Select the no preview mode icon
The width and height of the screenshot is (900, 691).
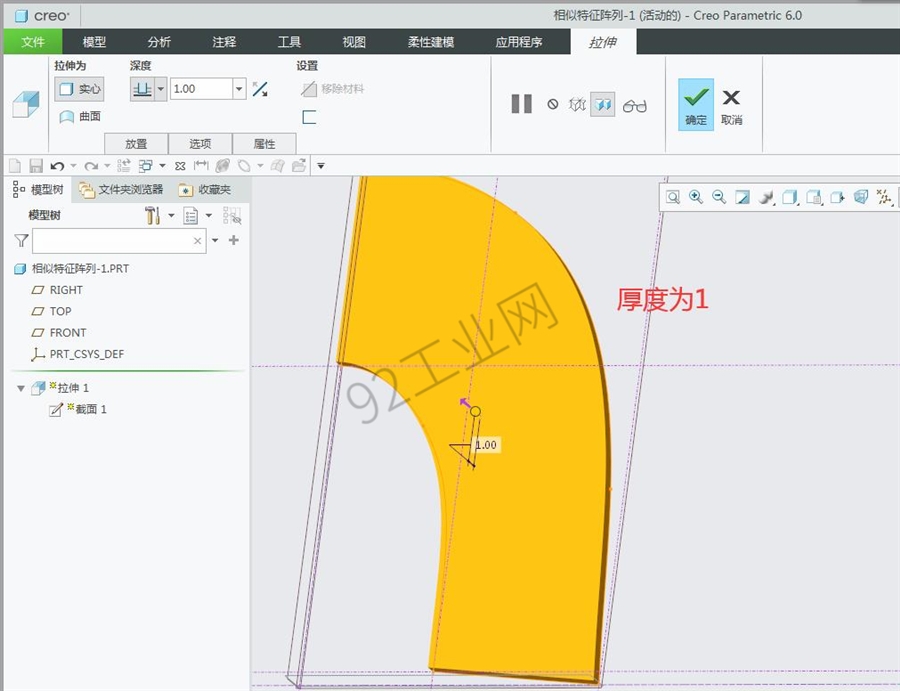[552, 104]
